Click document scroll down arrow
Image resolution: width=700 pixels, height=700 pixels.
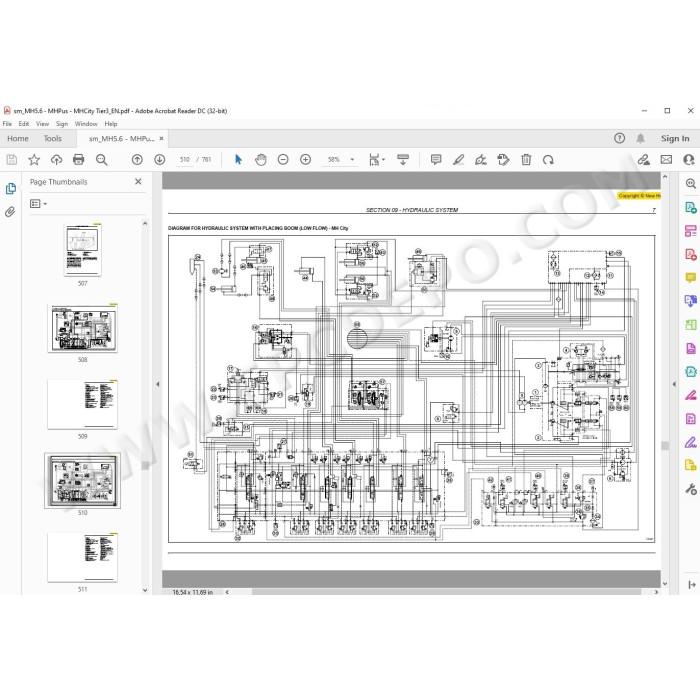click(x=665, y=583)
